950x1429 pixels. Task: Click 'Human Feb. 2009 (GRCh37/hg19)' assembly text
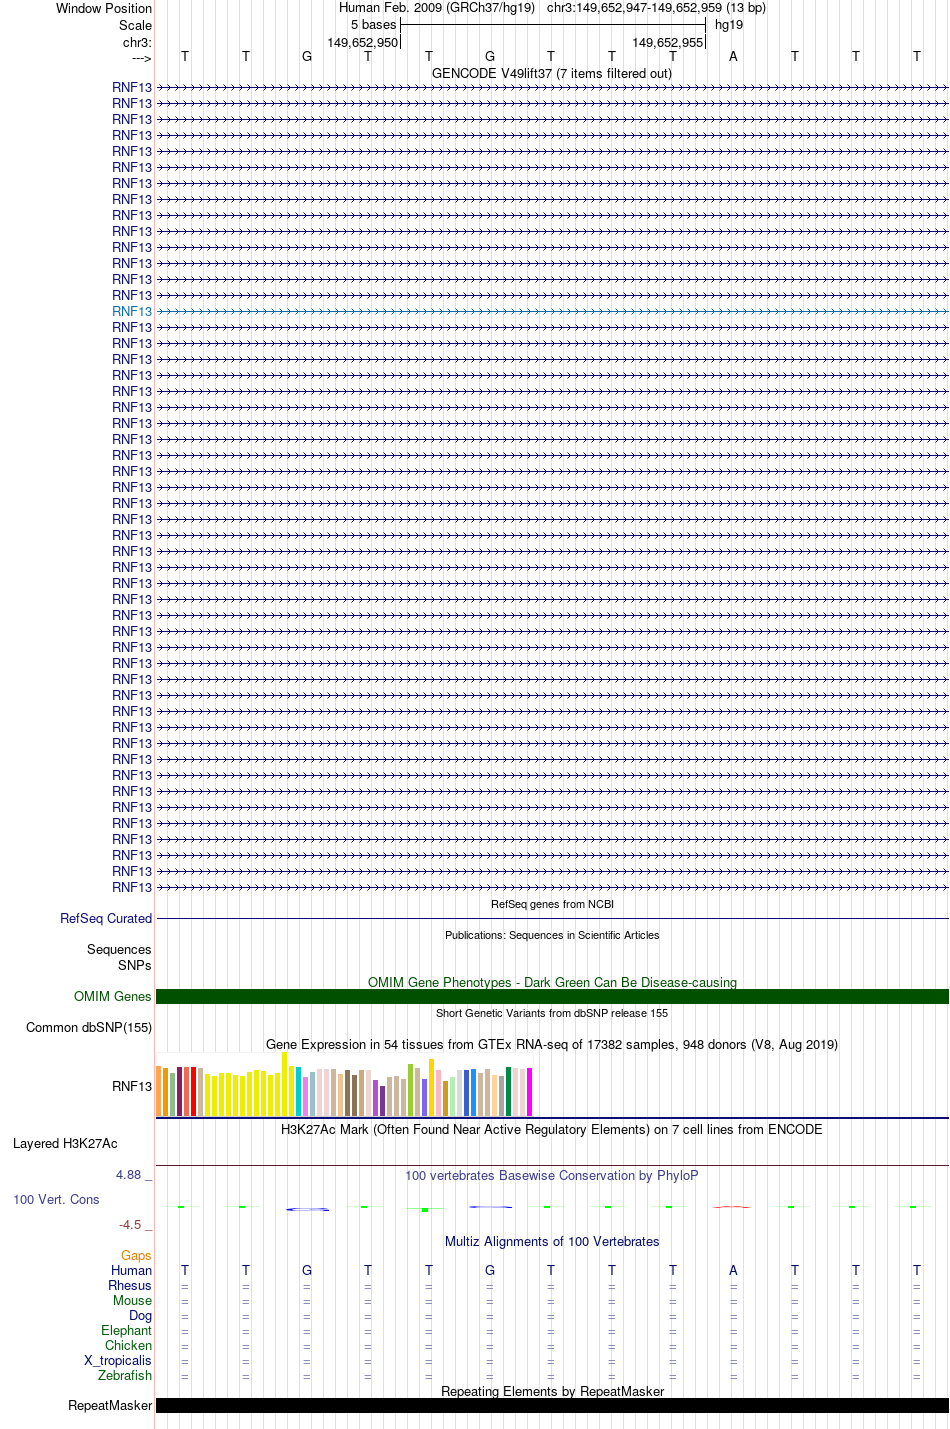pyautogui.click(x=437, y=8)
